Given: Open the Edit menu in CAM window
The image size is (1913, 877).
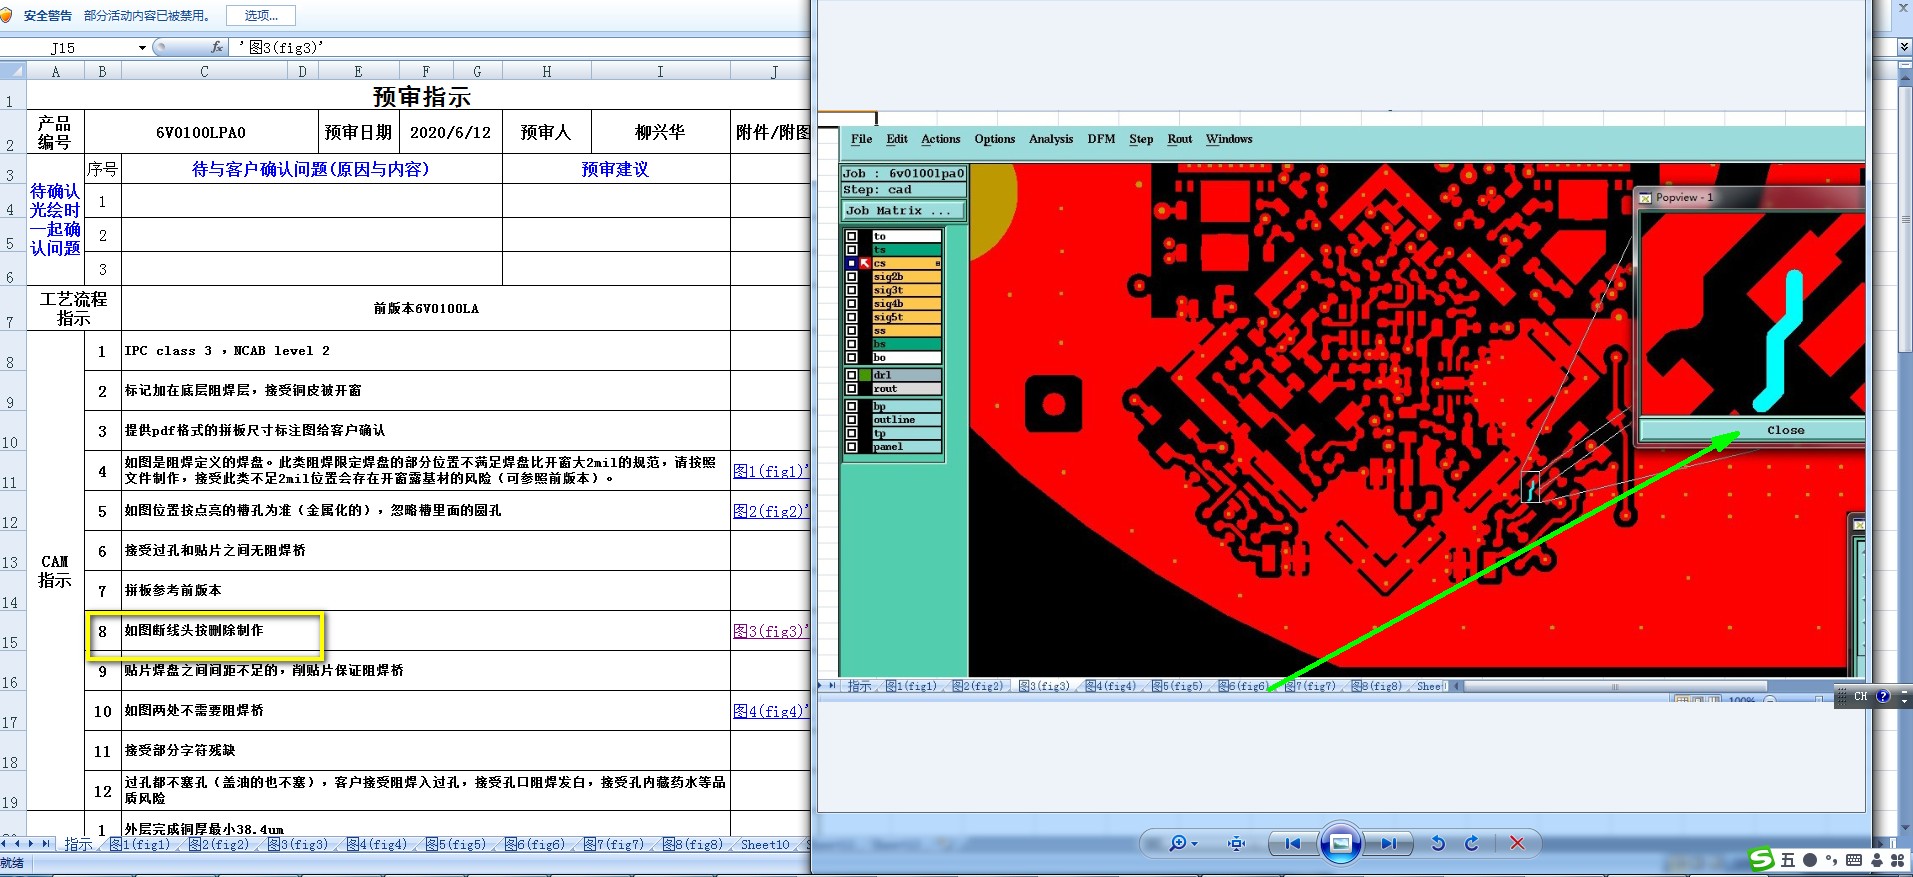Looking at the screenshot, I should click(897, 139).
